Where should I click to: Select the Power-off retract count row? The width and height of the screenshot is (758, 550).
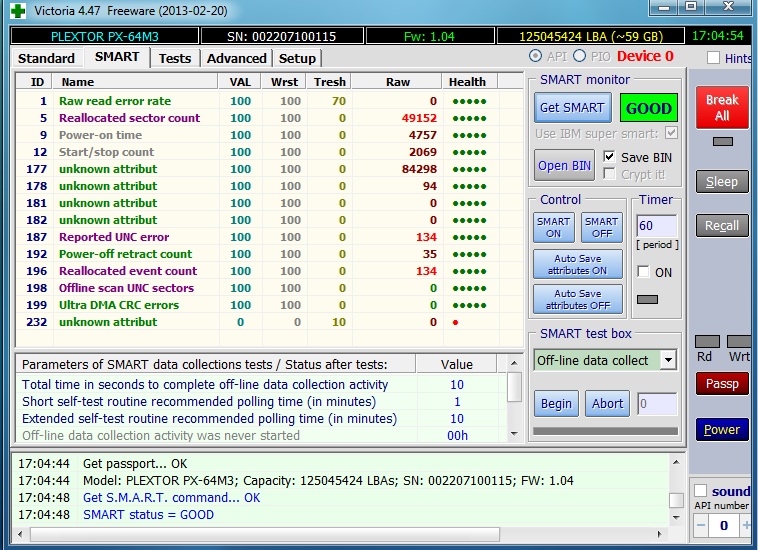click(x=270, y=254)
